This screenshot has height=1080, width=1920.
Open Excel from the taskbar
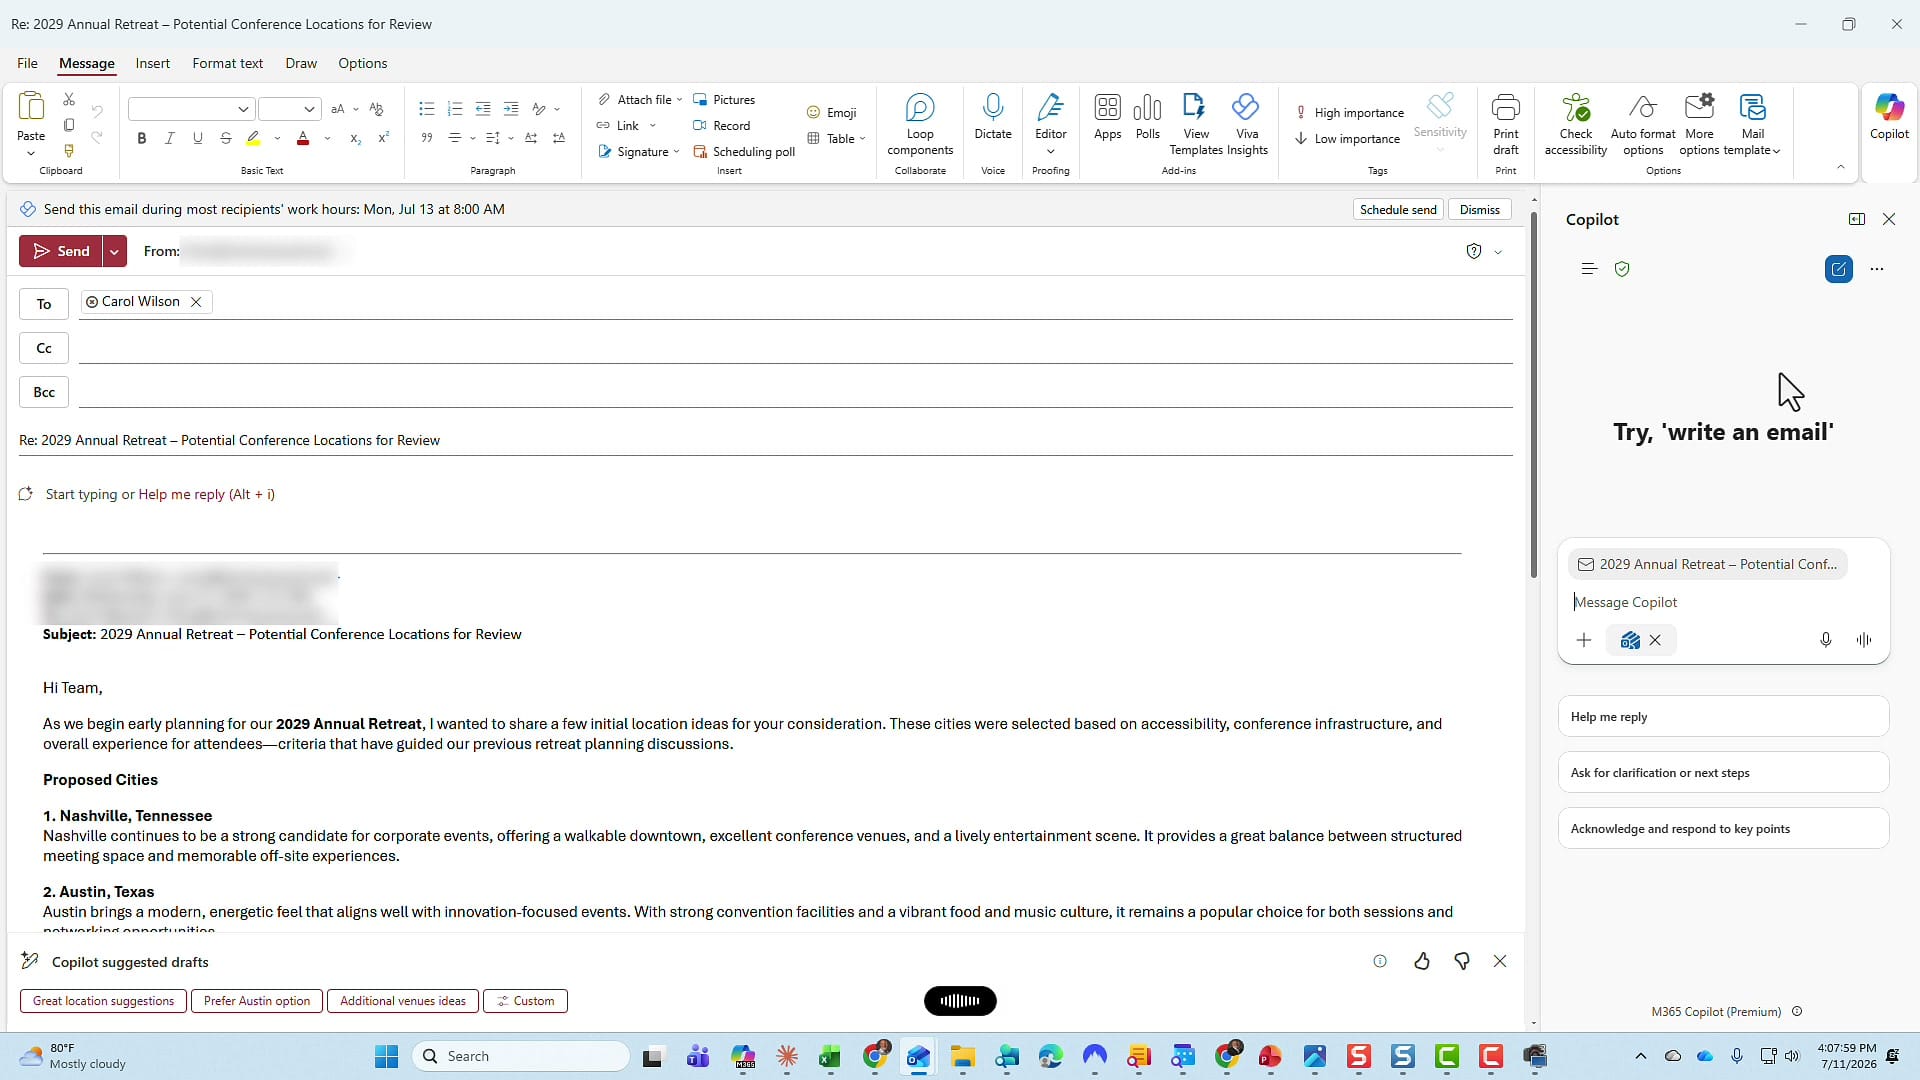pyautogui.click(x=830, y=1056)
